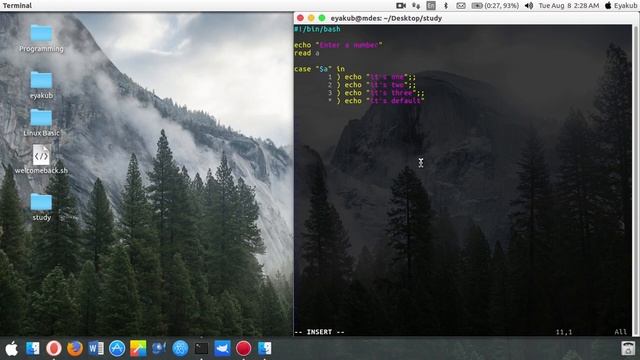Viewport: 640px width, 360px height.
Task: Open the date and time calendar menu
Action: click(569, 5)
